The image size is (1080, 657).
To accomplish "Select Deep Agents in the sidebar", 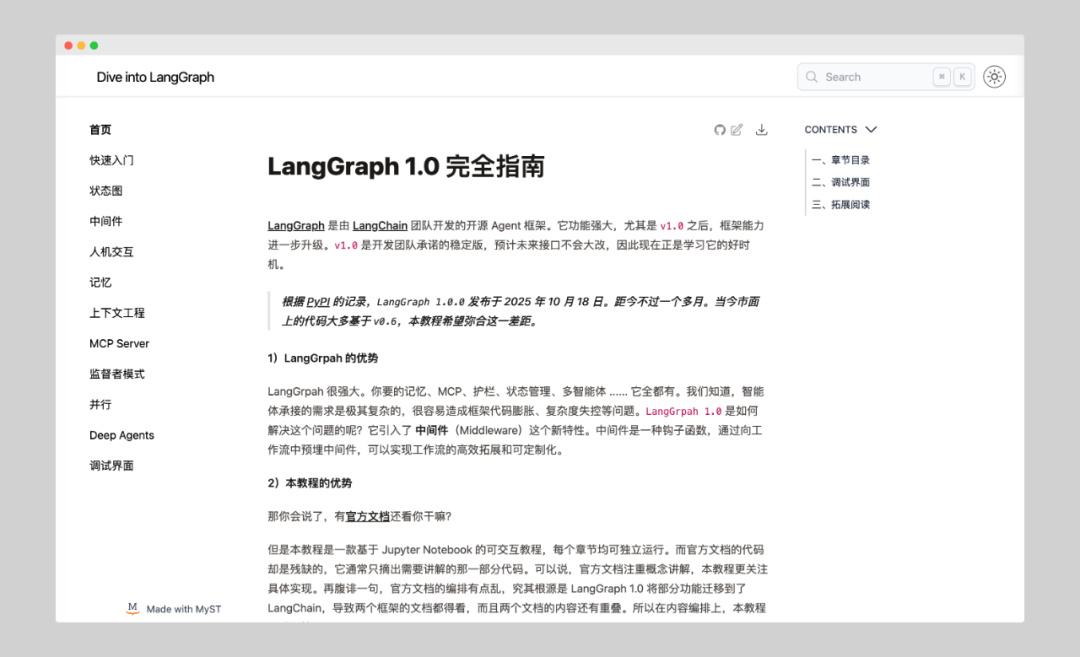I will [x=121, y=435].
